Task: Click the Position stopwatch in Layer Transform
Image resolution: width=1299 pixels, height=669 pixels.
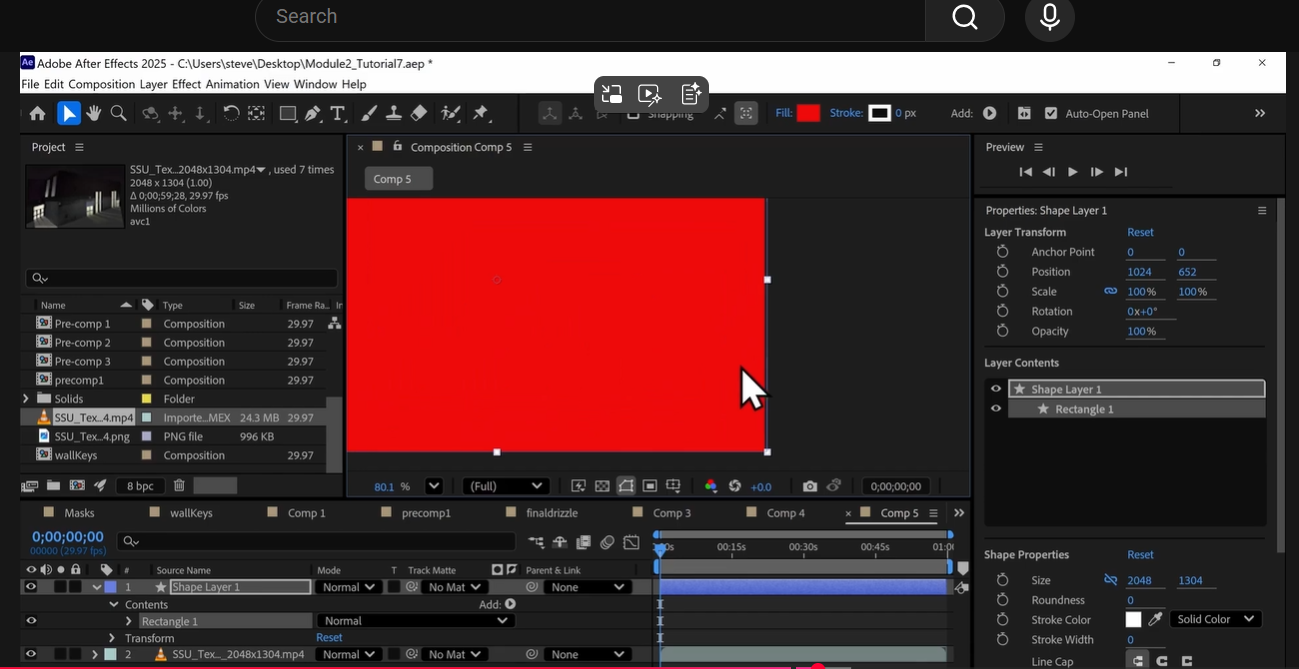Action: pos(1003,271)
